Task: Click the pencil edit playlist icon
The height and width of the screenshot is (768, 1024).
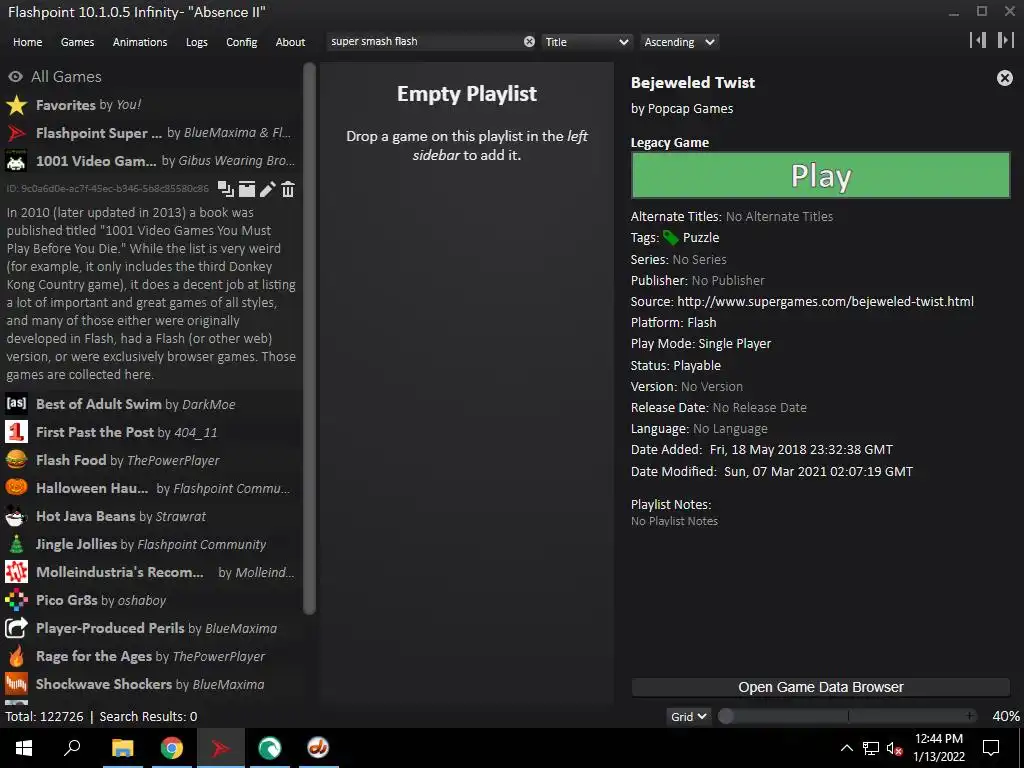Action: pyautogui.click(x=268, y=189)
